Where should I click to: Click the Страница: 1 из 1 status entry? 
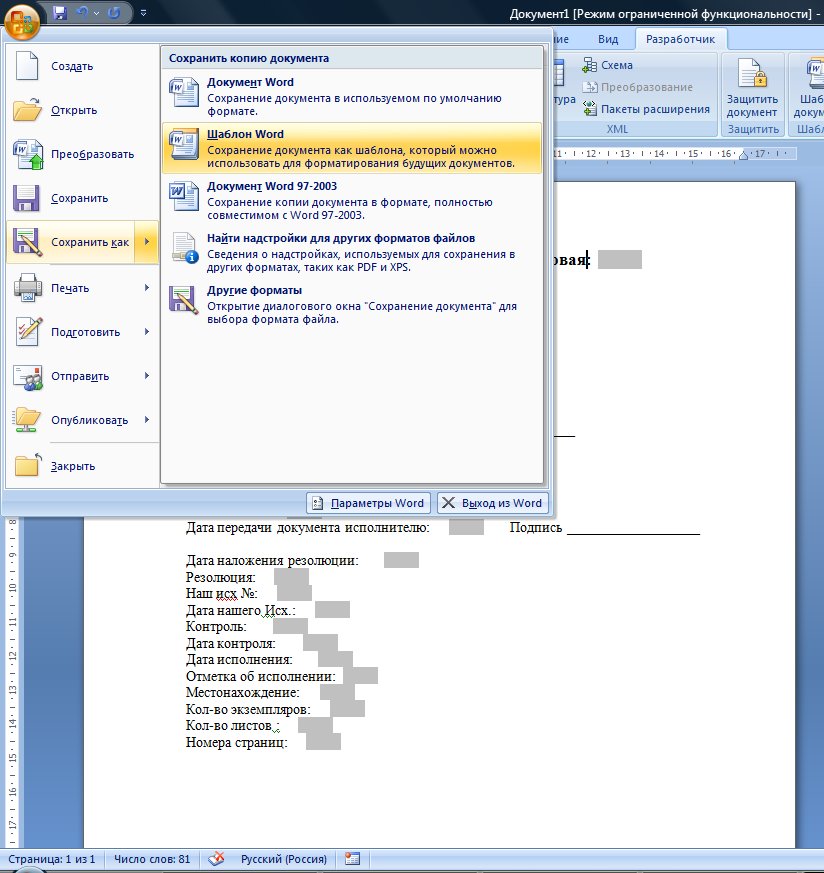coord(51,859)
